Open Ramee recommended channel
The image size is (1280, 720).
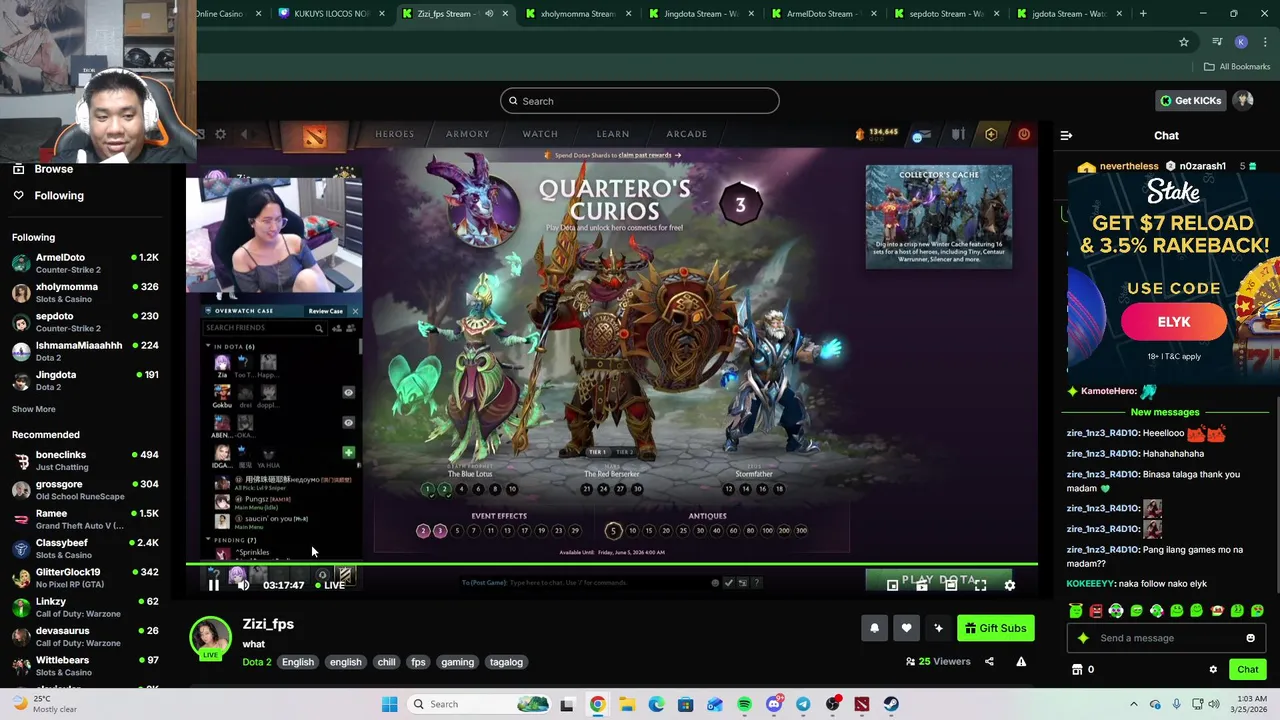coord(86,519)
